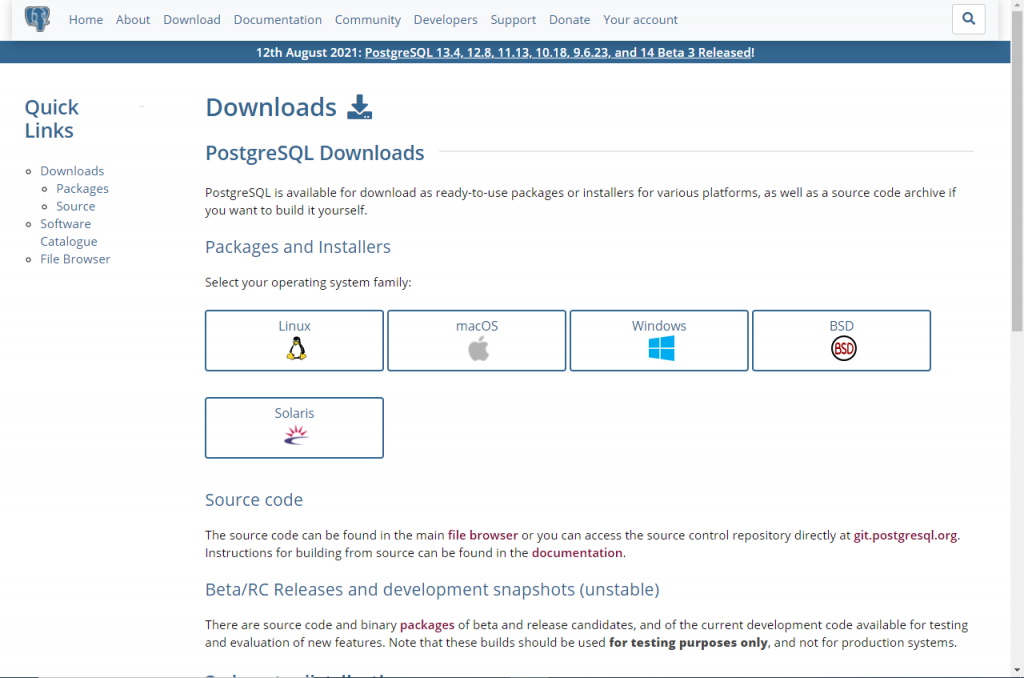
Task: Open Your account in navbar
Action: coord(640,20)
